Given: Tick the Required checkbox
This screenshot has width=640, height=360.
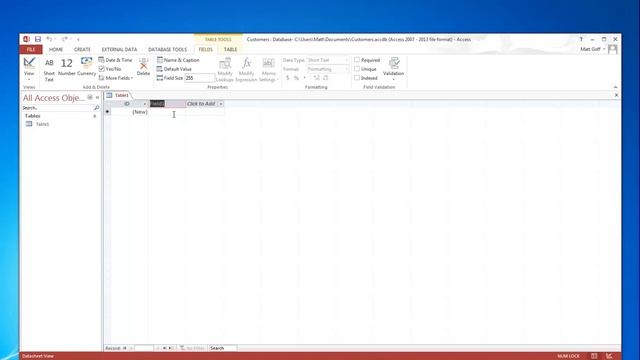Looking at the screenshot, I should point(357,60).
